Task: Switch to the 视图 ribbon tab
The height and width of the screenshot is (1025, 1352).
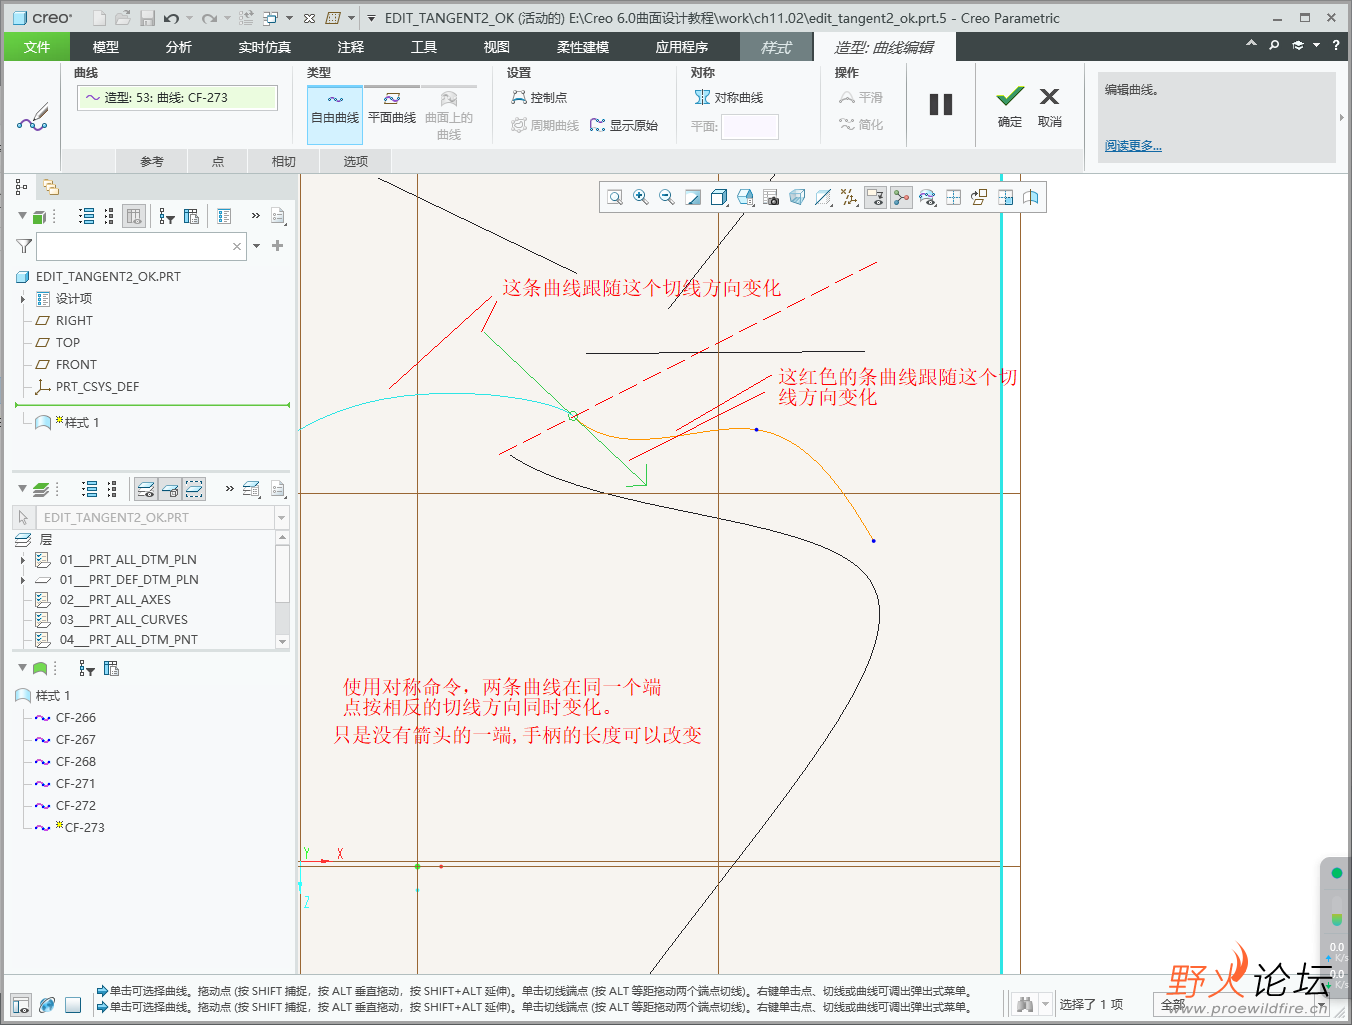Action: (x=497, y=47)
